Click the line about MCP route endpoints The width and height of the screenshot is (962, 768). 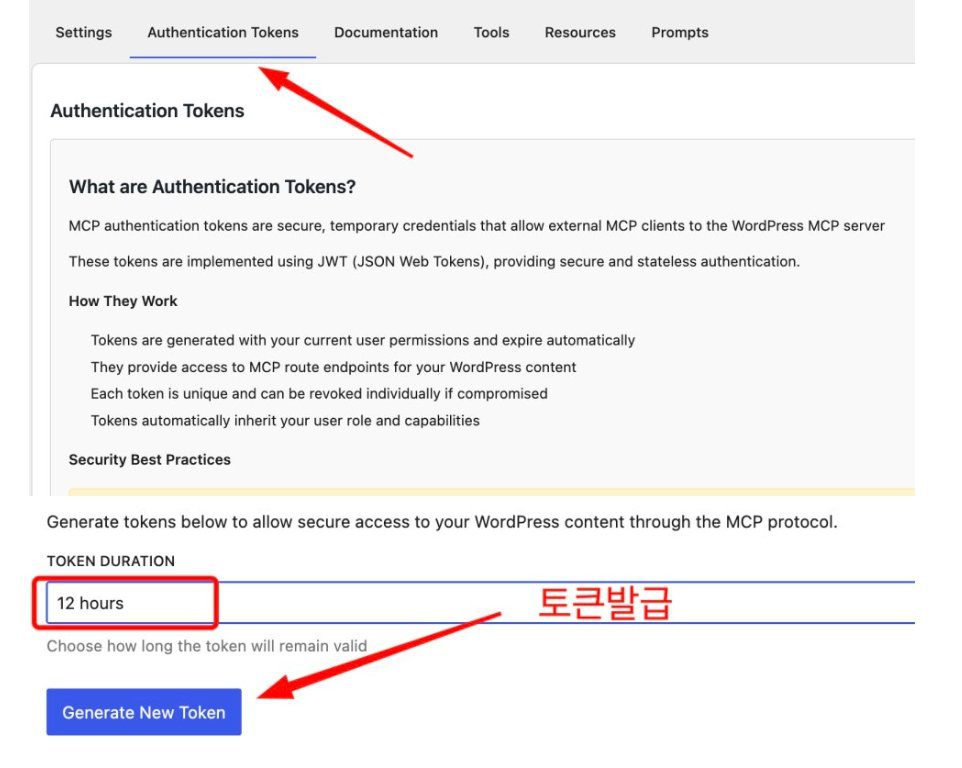tap(333, 367)
